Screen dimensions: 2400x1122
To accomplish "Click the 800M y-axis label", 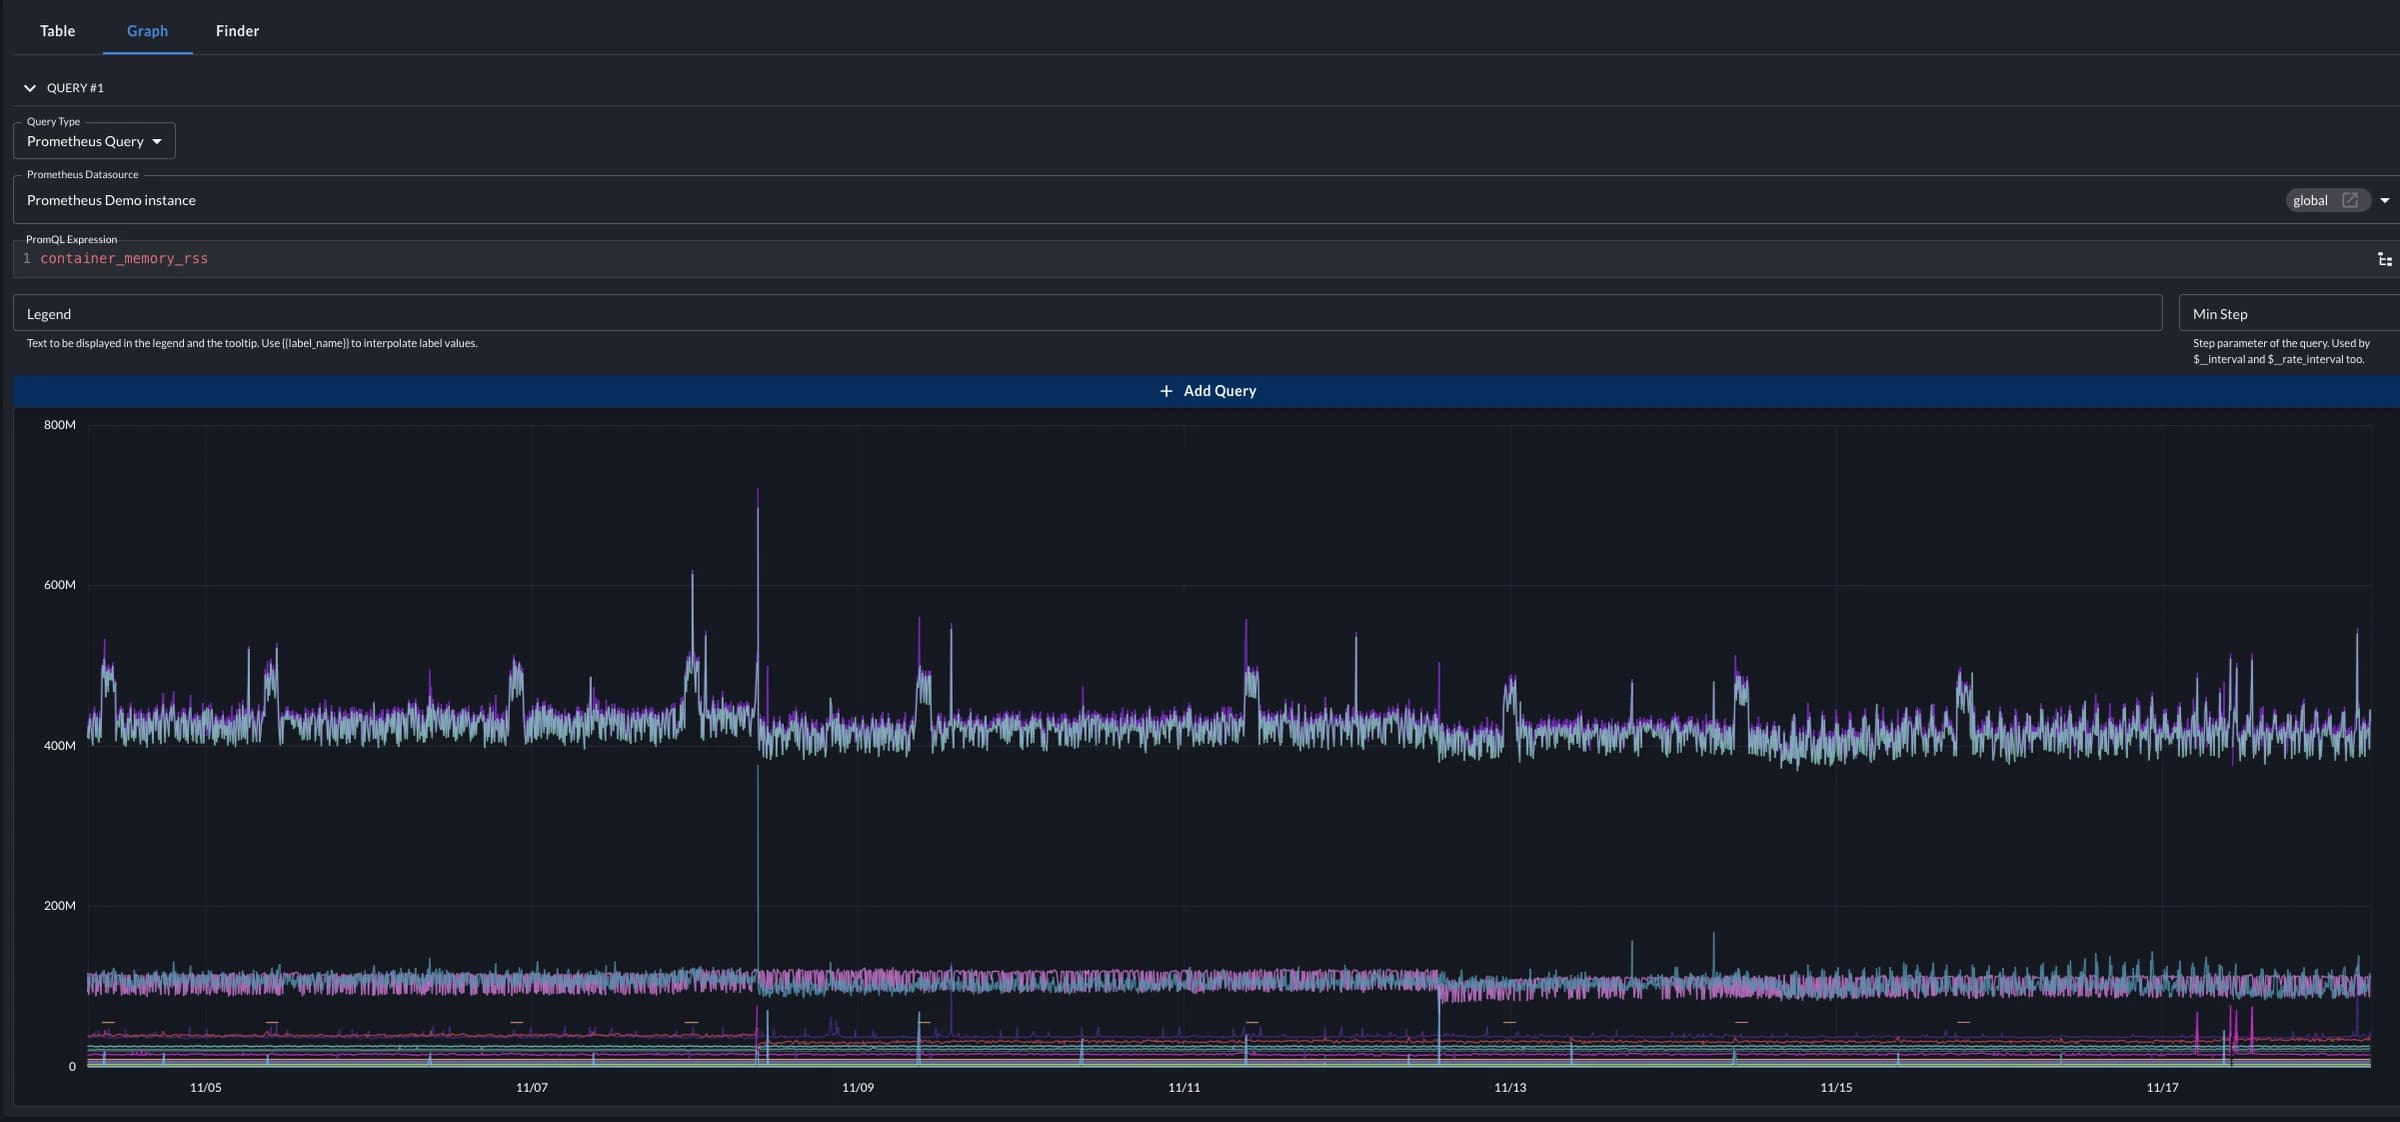I will [x=60, y=425].
